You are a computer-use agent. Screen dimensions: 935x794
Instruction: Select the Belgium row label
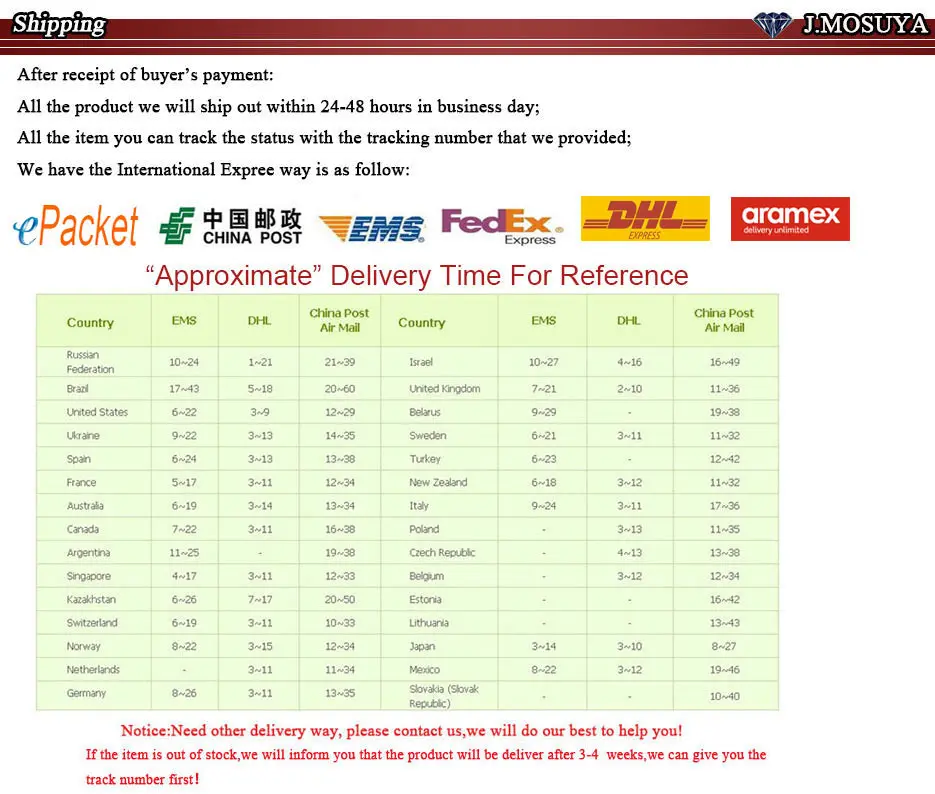pos(426,576)
